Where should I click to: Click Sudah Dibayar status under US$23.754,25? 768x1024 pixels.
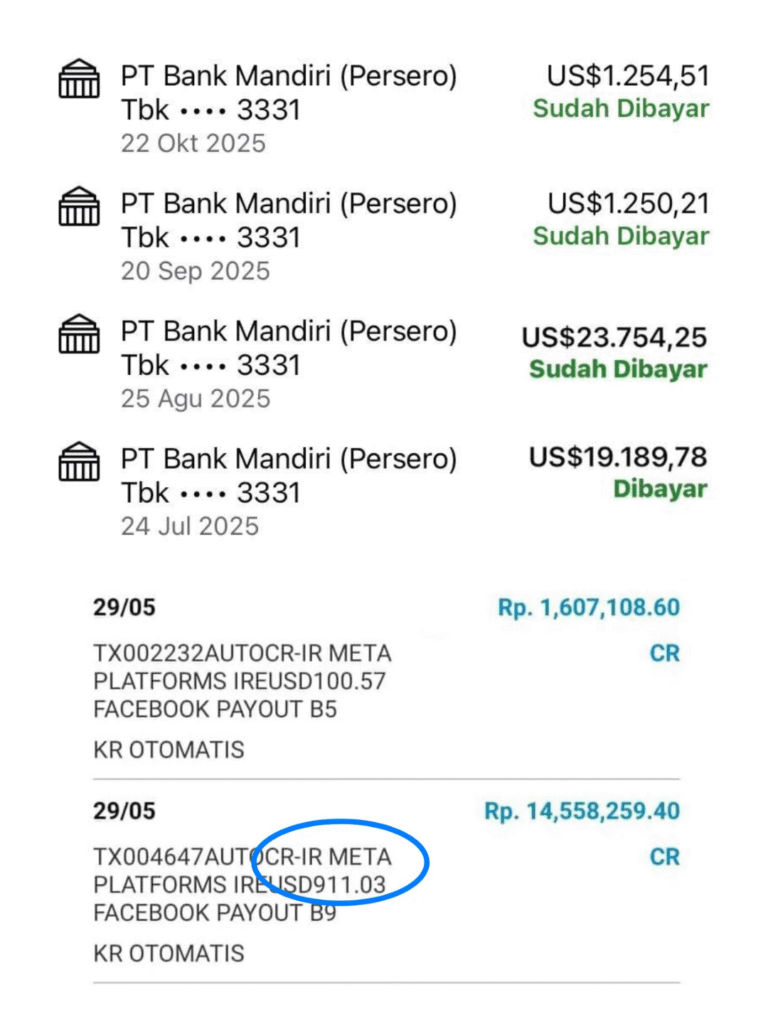618,370
